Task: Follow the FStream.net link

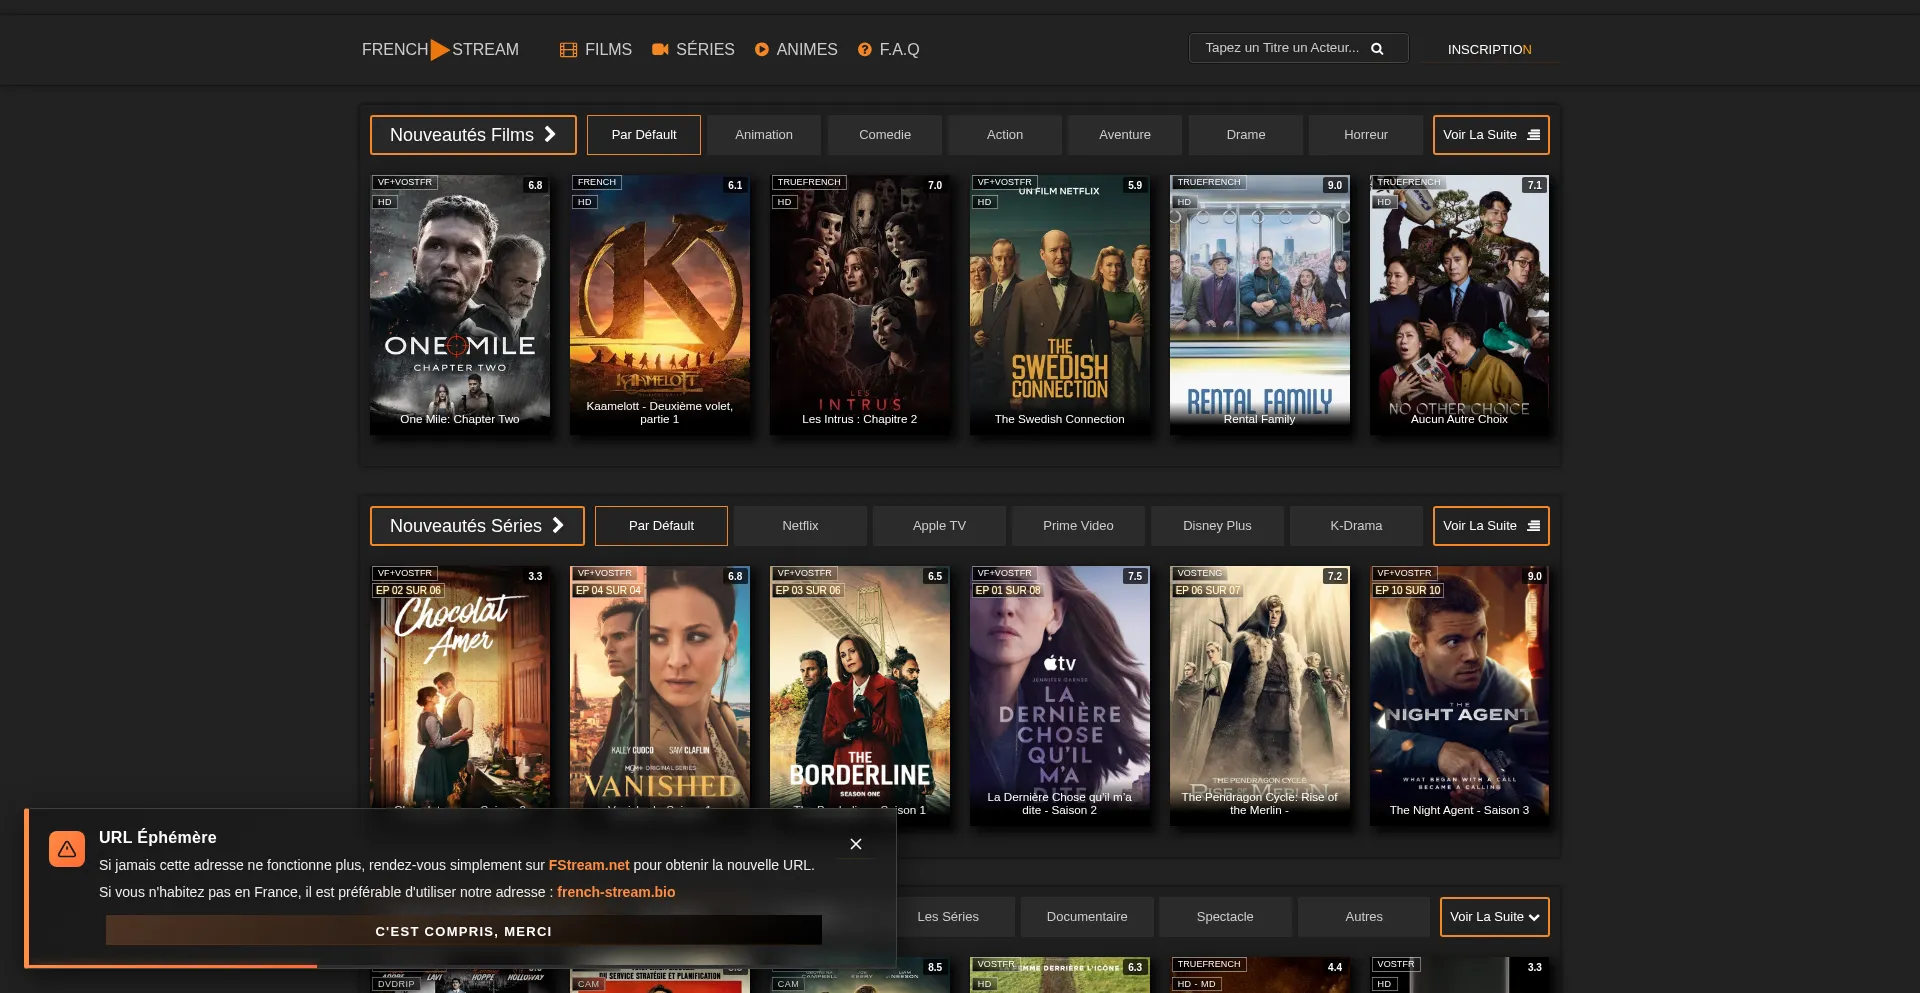Action: point(589,865)
